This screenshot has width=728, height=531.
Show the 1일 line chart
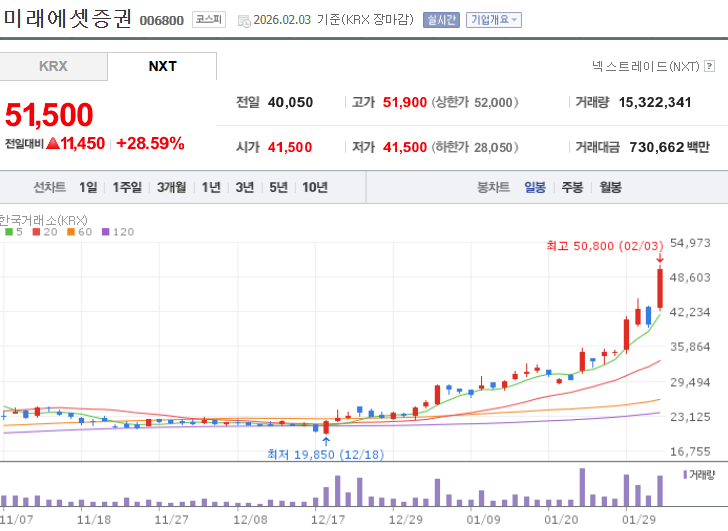click(x=88, y=187)
